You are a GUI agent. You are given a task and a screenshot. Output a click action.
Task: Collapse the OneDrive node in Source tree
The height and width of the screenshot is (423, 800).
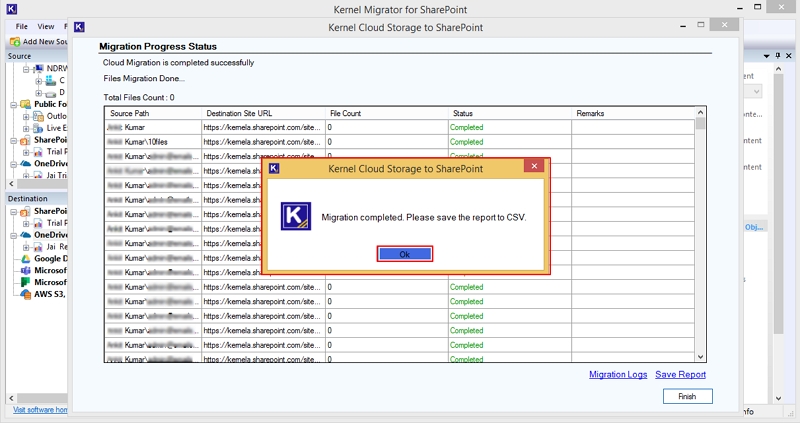(14, 164)
